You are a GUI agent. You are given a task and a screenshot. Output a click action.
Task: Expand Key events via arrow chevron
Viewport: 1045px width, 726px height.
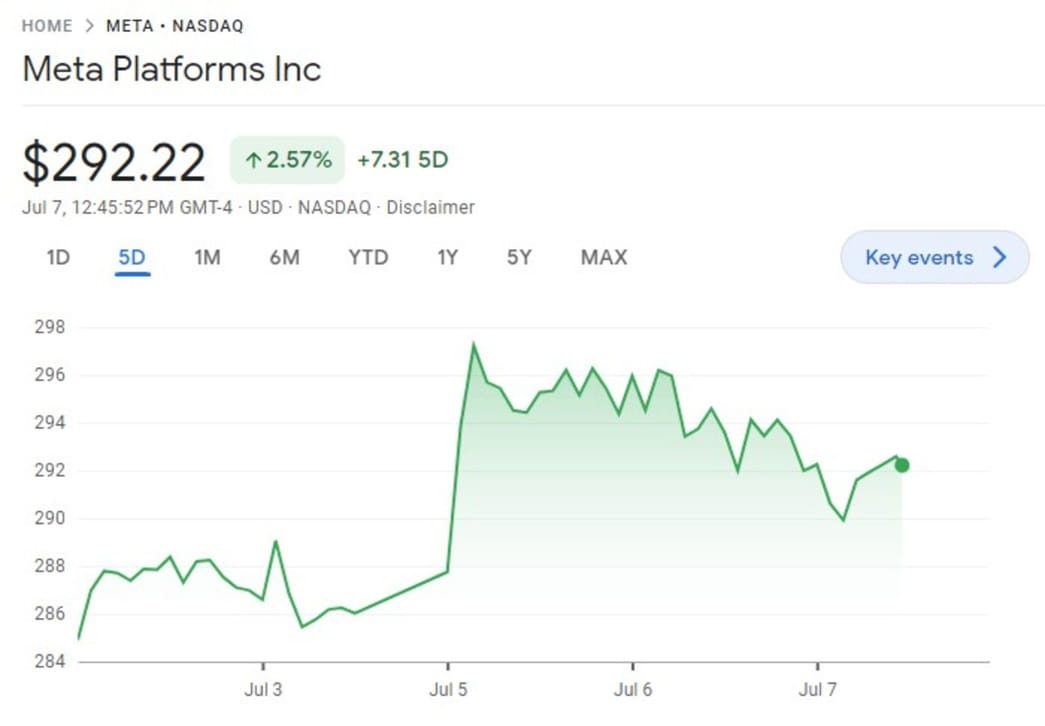(x=999, y=258)
